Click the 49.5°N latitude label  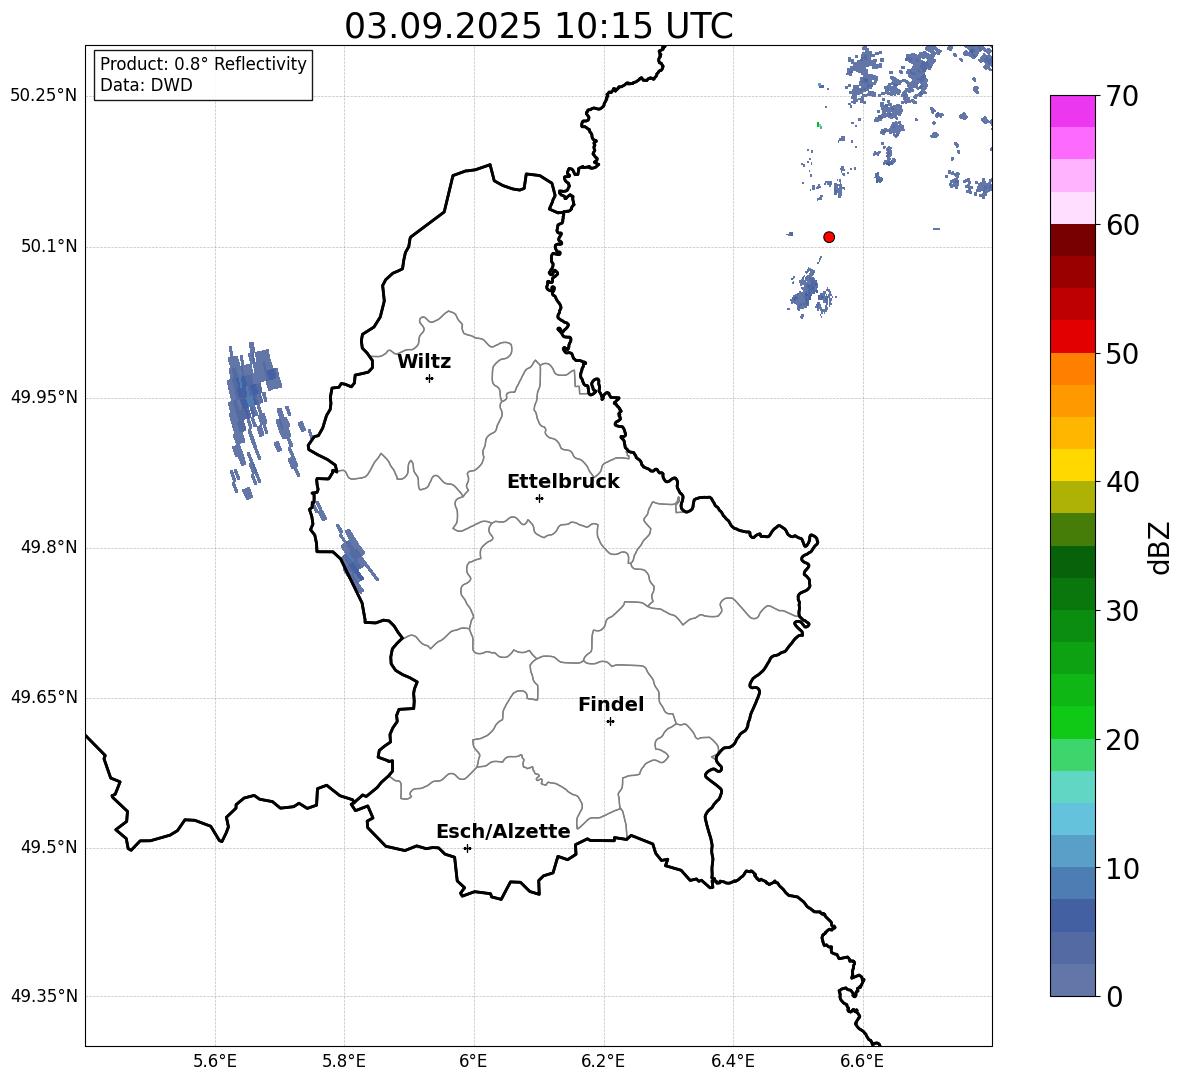click(49, 847)
